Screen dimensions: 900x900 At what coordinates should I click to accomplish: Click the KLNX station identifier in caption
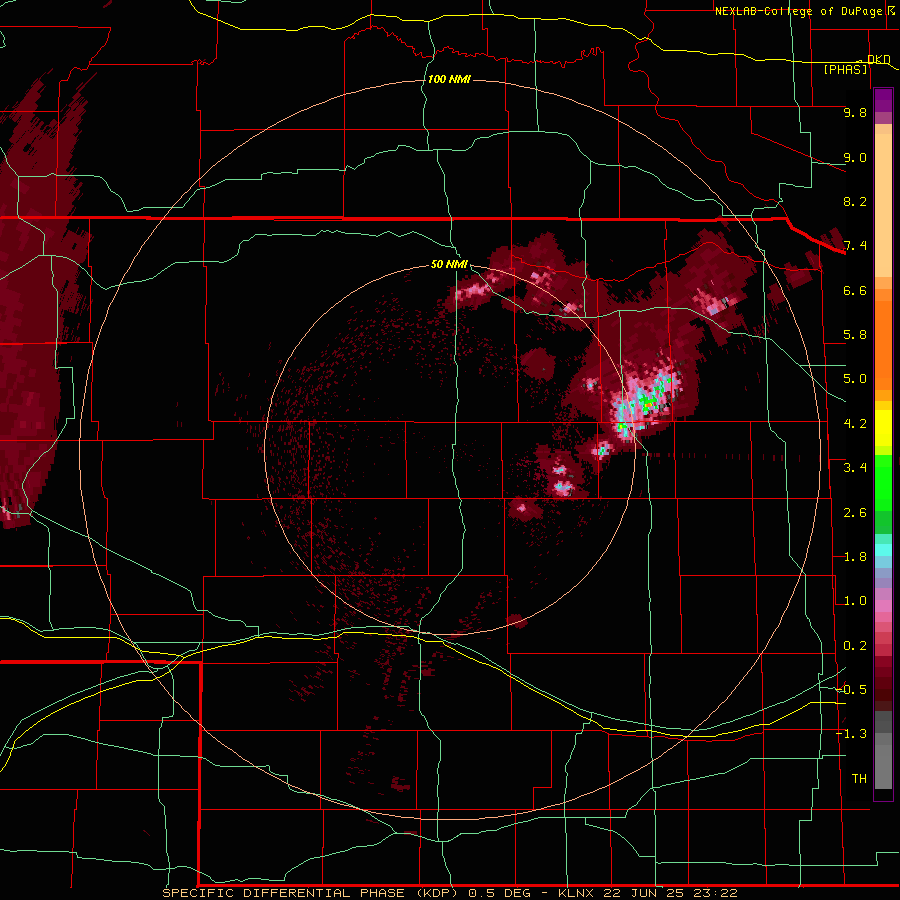coord(576,893)
